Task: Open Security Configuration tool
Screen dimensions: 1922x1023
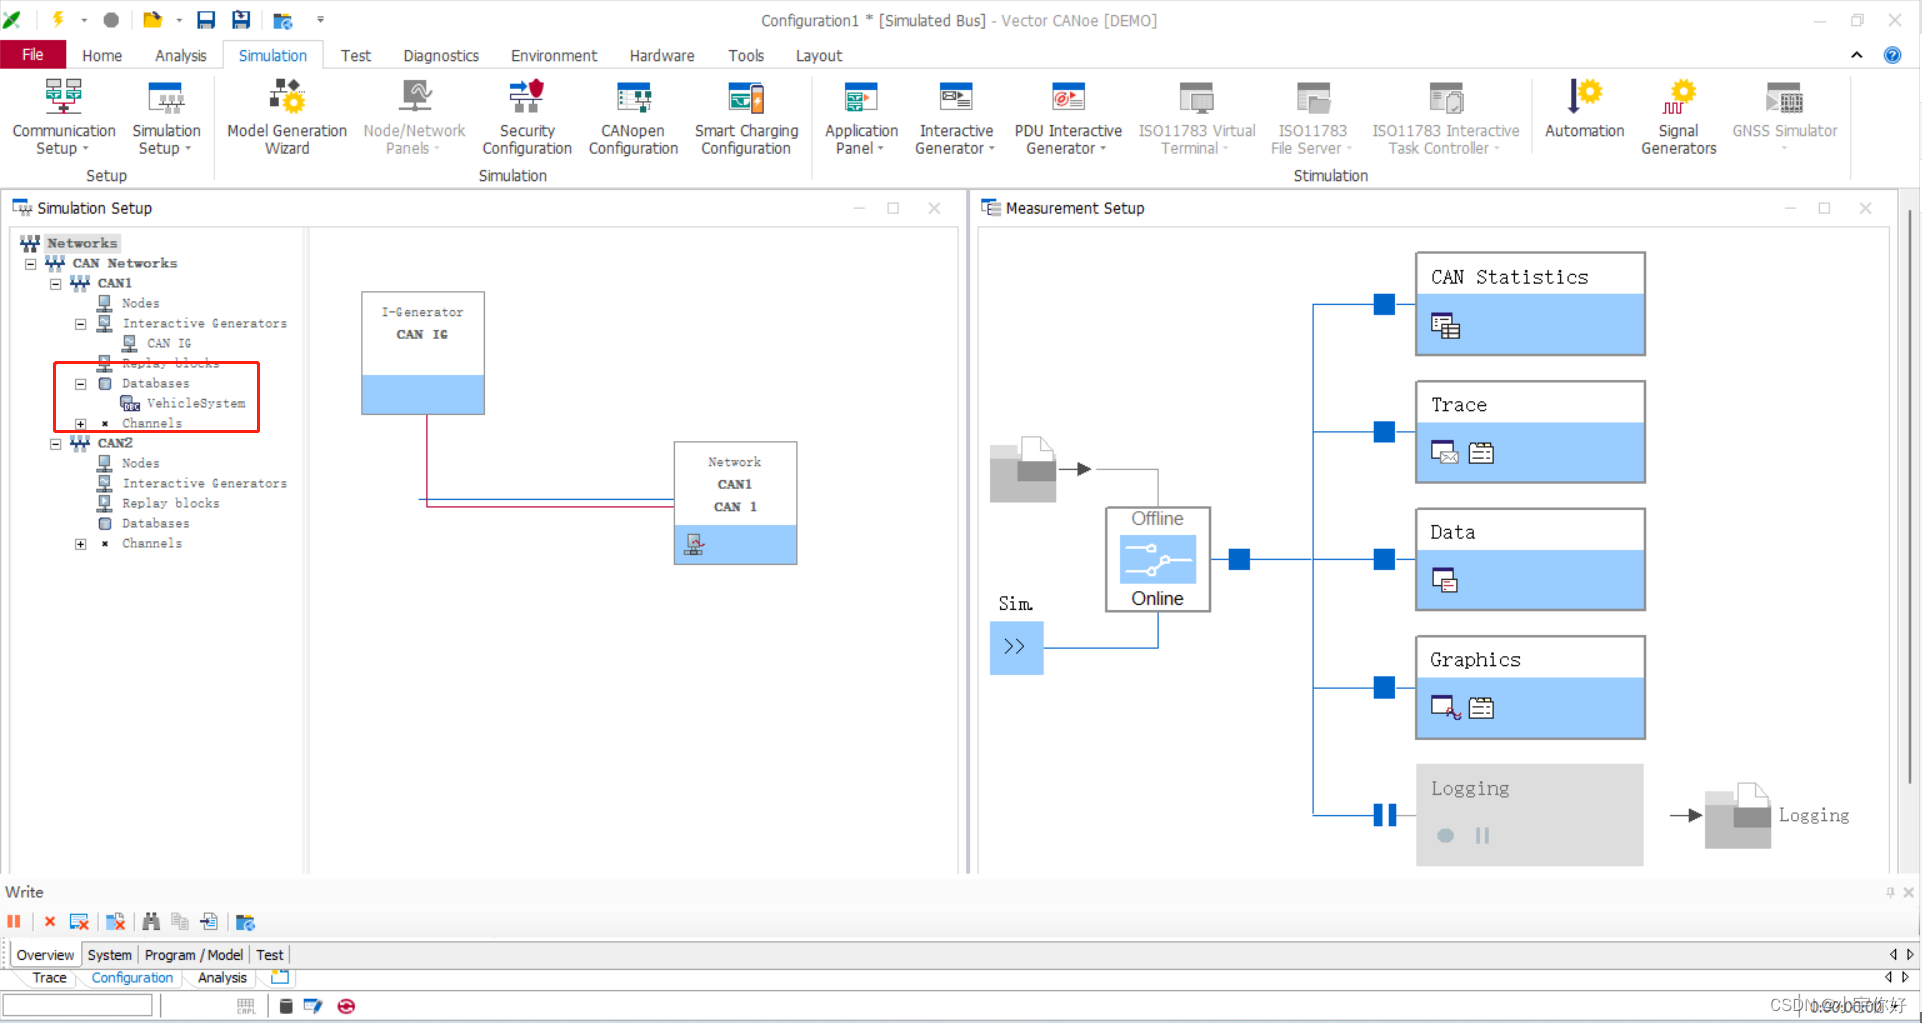Action: 526,118
